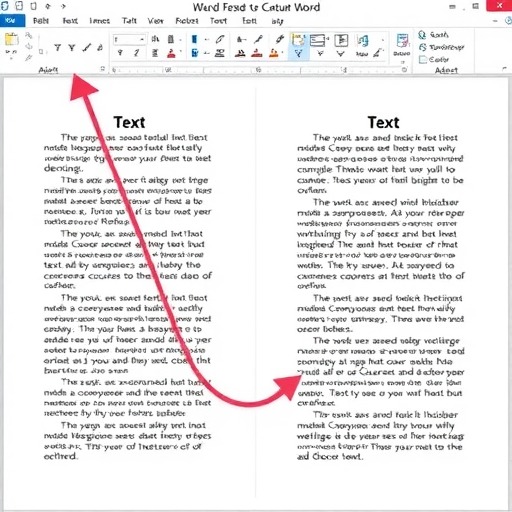
Task: Open the dialog launcher in the left ribbon group
Action: point(102,69)
